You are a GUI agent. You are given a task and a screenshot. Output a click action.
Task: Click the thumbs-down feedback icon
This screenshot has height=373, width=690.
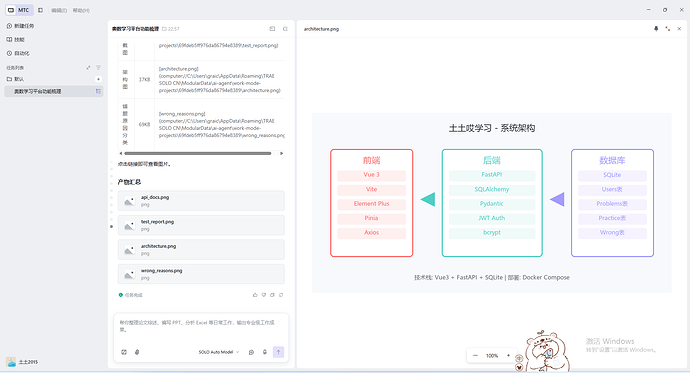264,295
